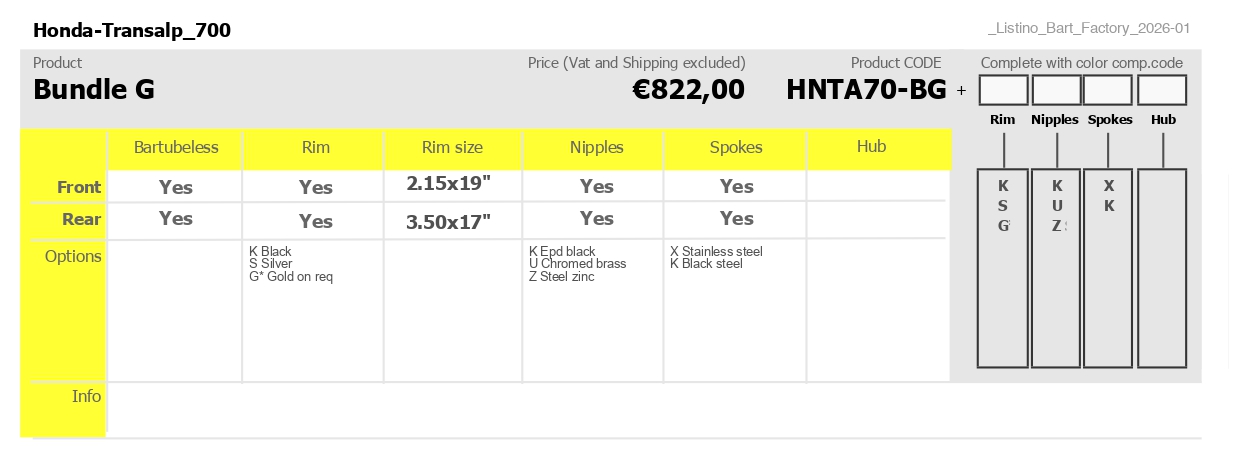The image size is (1240, 473).
Task: Click the Hub color code input box
Action: [x=1162, y=90]
